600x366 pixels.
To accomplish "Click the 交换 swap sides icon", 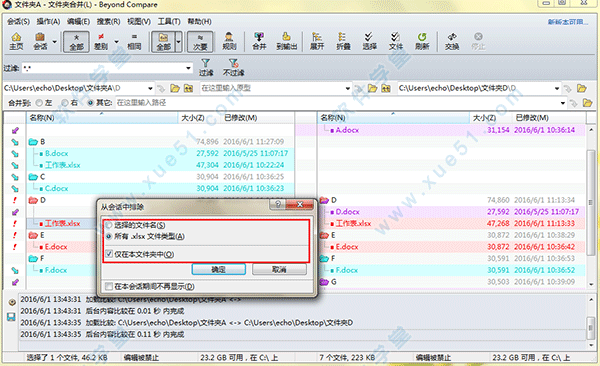I will coord(452,41).
